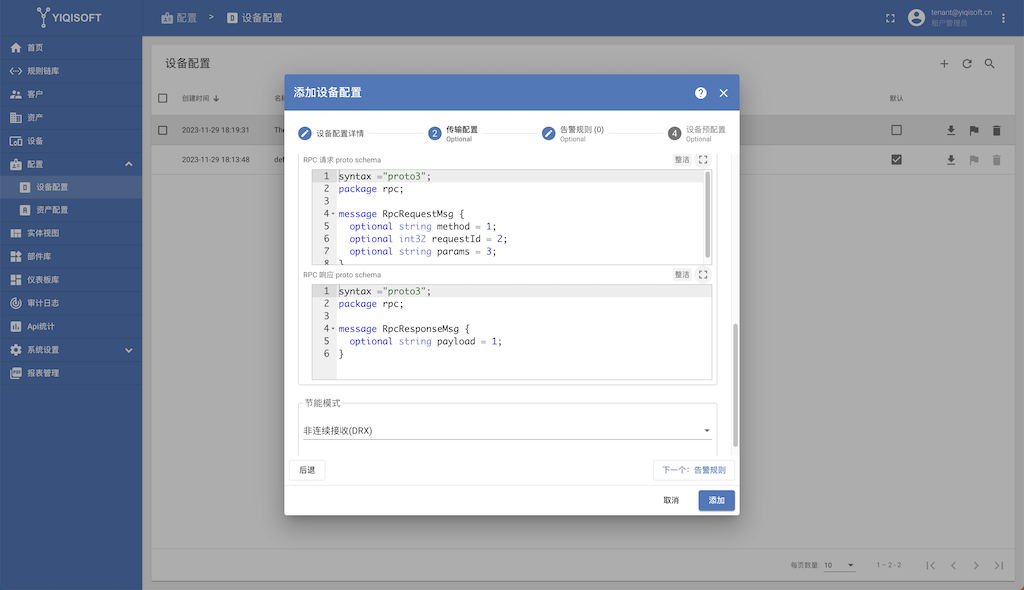
Task: Tick the select-all checkbox in table header
Action: coord(163,99)
